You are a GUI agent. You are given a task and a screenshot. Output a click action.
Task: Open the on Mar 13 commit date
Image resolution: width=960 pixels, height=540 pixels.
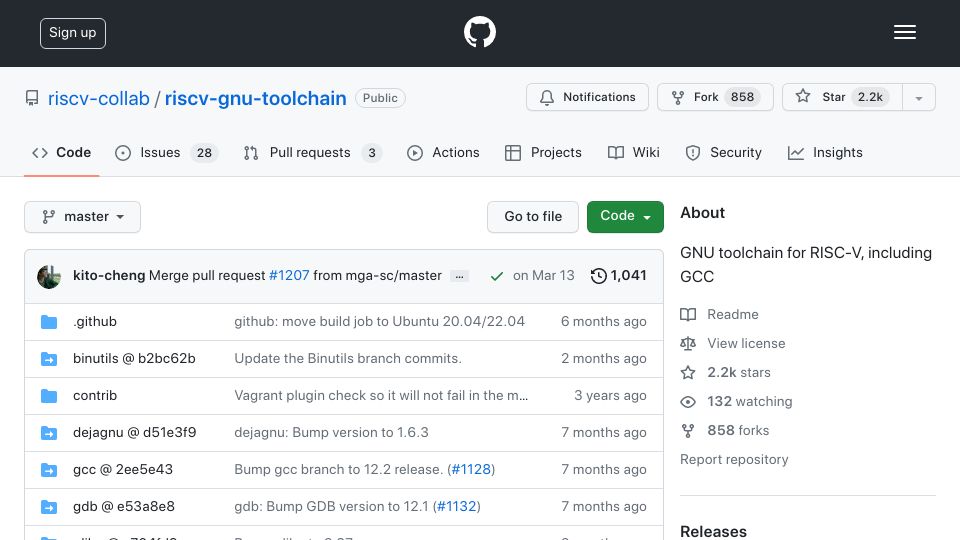(x=544, y=276)
